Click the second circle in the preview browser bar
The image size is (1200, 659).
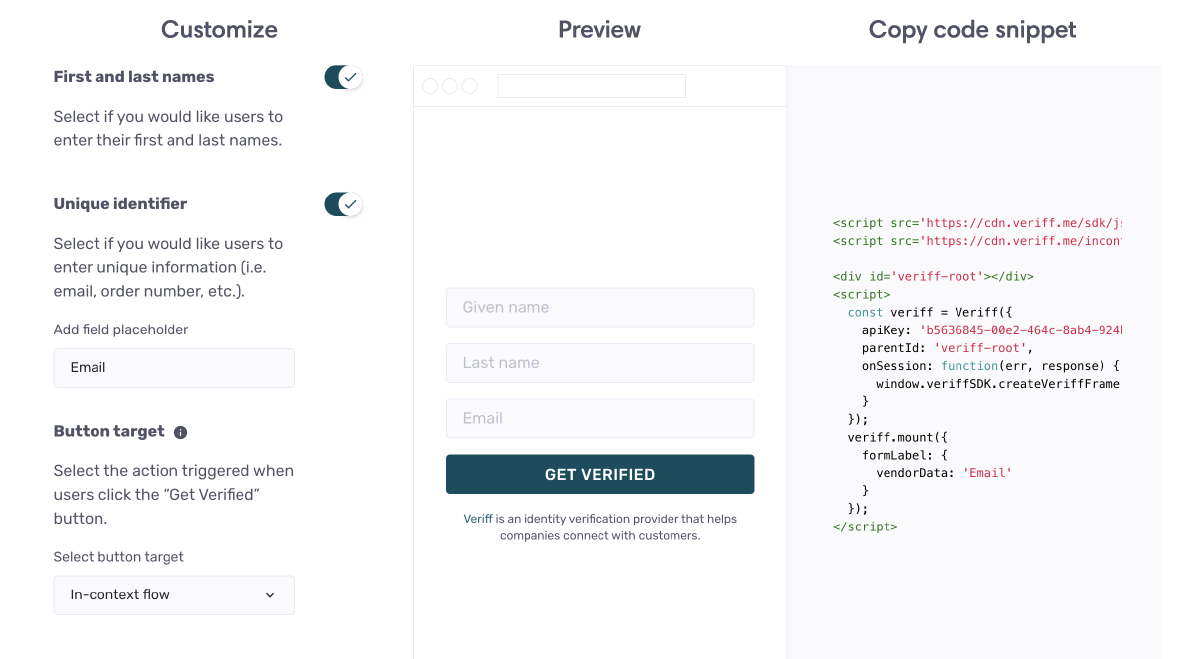450,86
